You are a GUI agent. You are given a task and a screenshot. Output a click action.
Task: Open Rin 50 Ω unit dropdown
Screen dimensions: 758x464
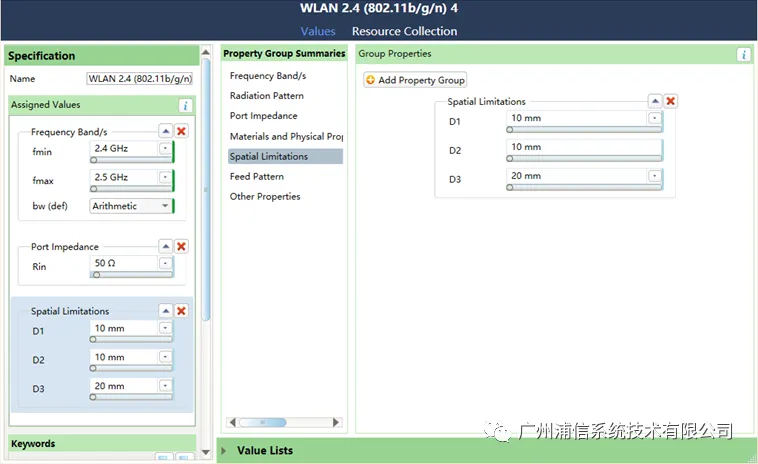click(x=165, y=263)
